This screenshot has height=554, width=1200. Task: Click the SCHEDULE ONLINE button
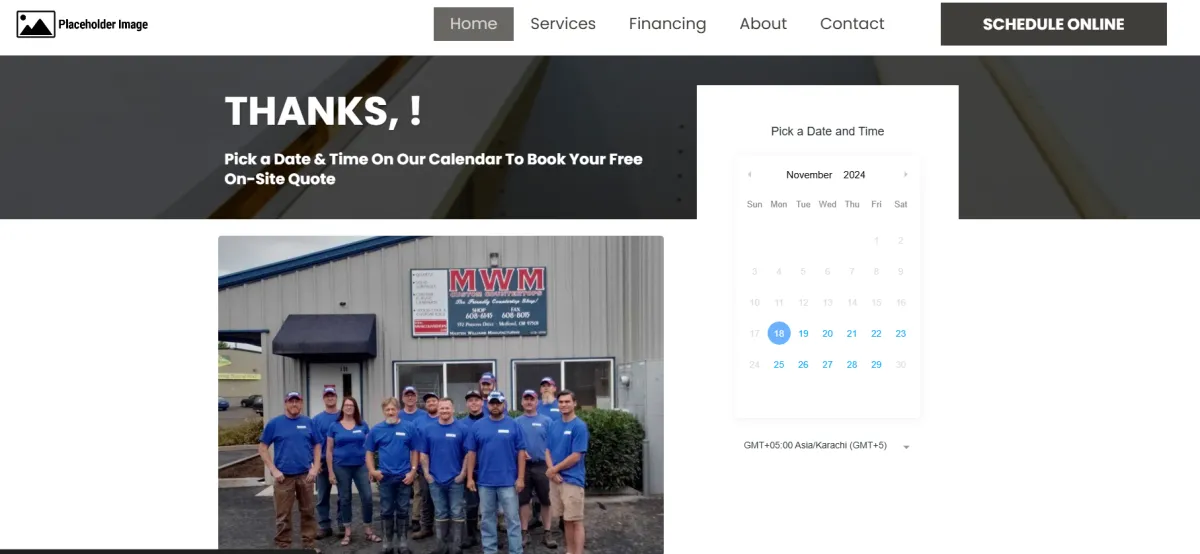click(x=1053, y=24)
